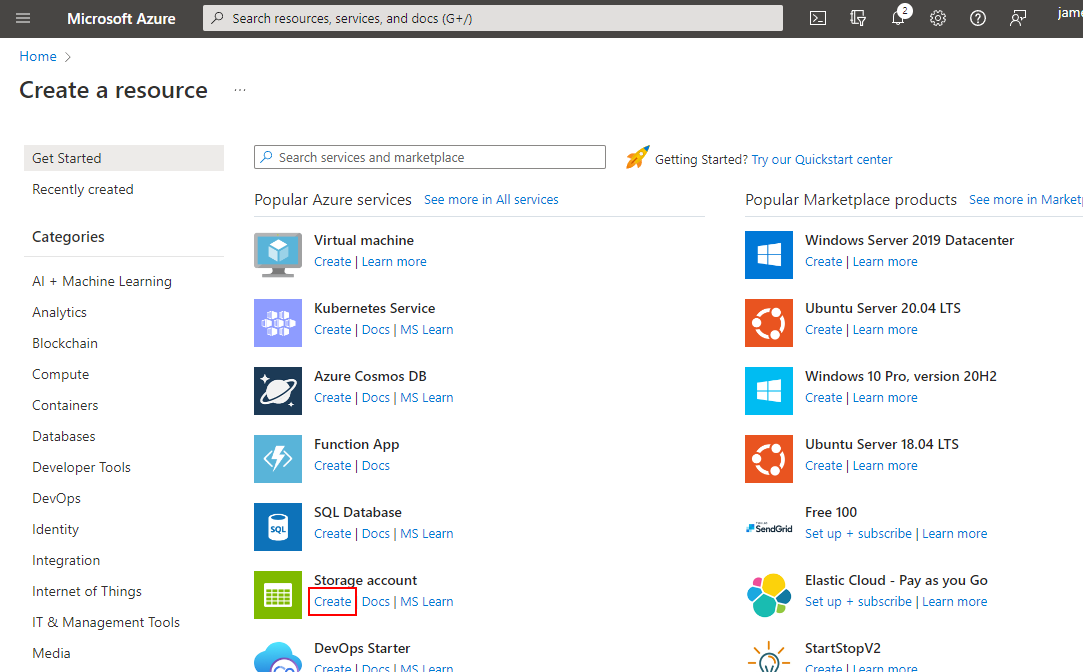Image resolution: width=1083 pixels, height=672 pixels.
Task: Click the Popular Marketplace products heading
Action: 851,200
